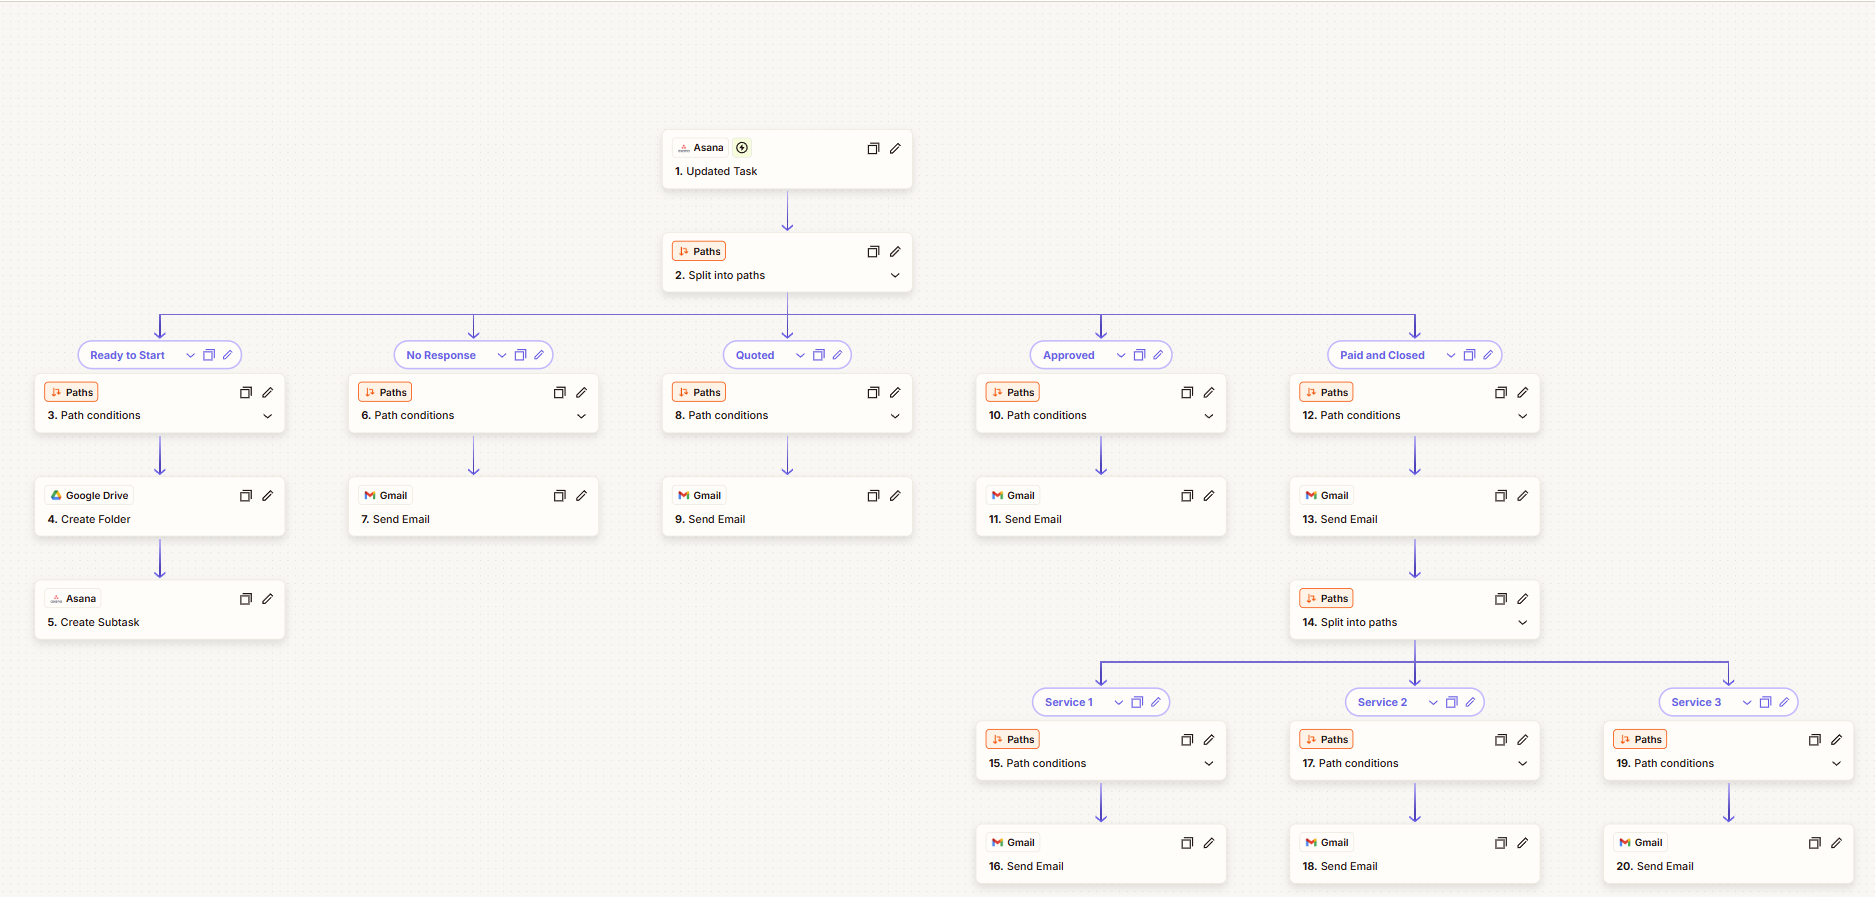Open the Service 3 path dropdown
This screenshot has height=897, width=1875.
point(1747,702)
